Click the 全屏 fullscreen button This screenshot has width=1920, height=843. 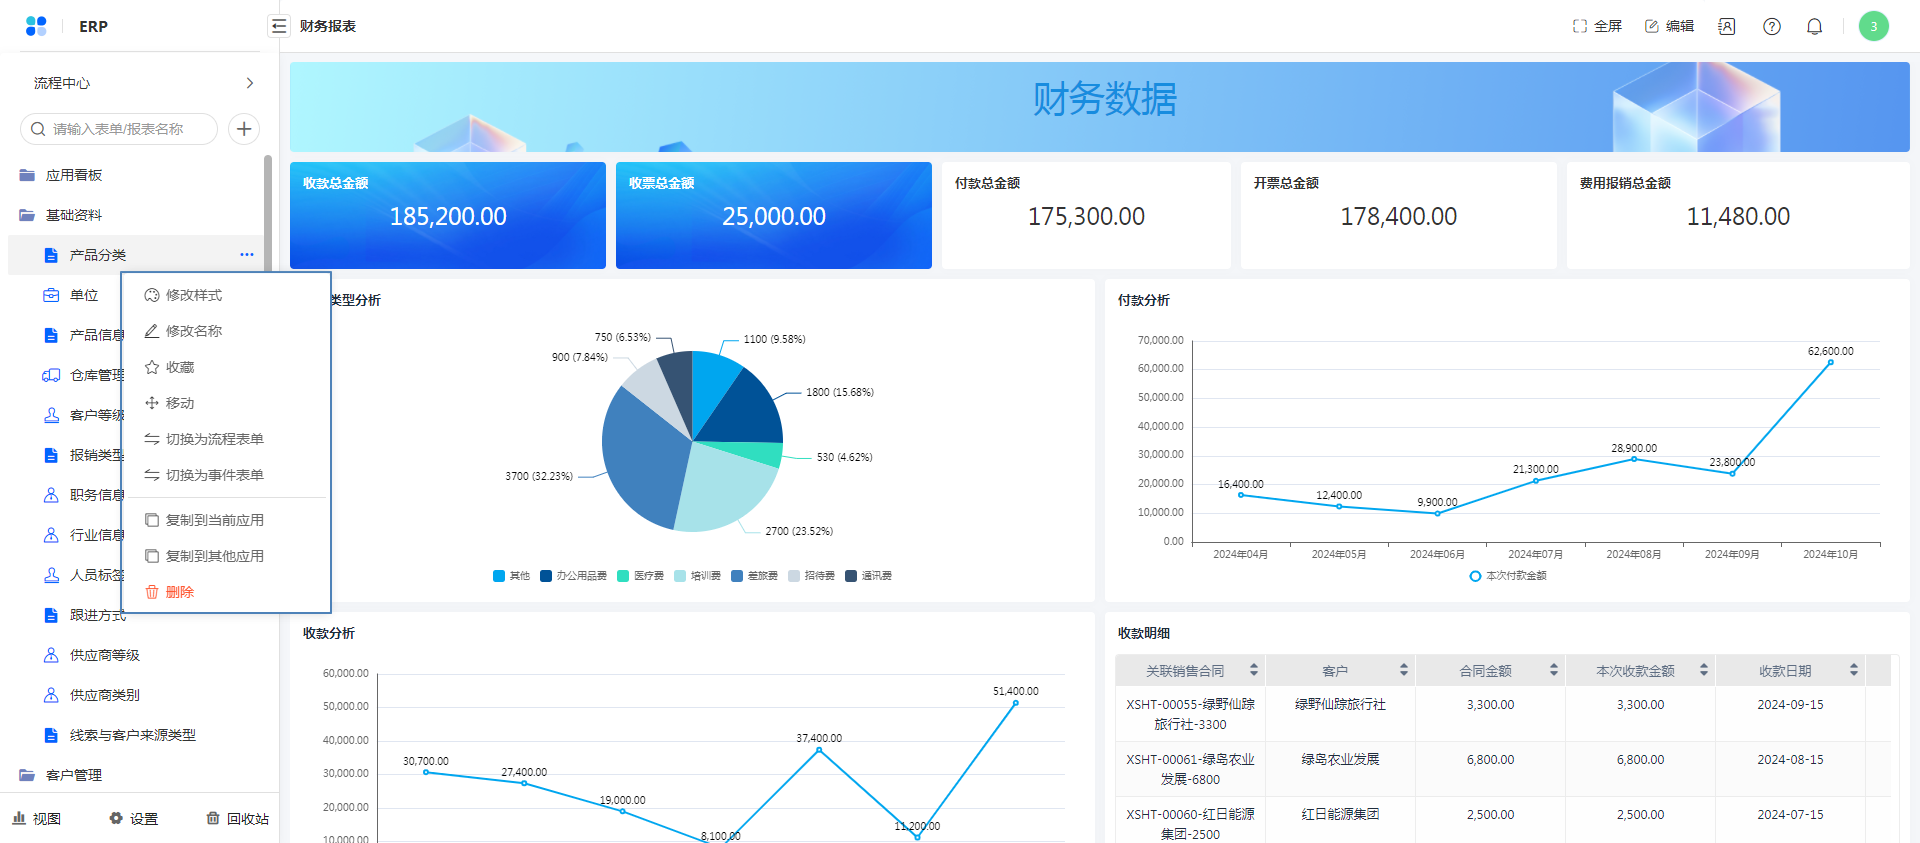(x=1597, y=26)
